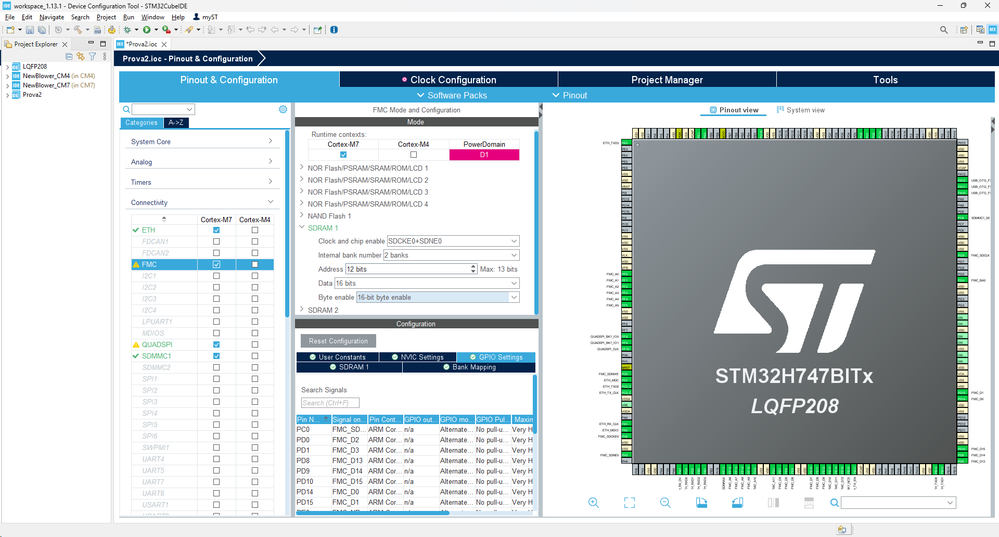
Task: Open the Software Packs dropdown link
Action: coord(452,96)
